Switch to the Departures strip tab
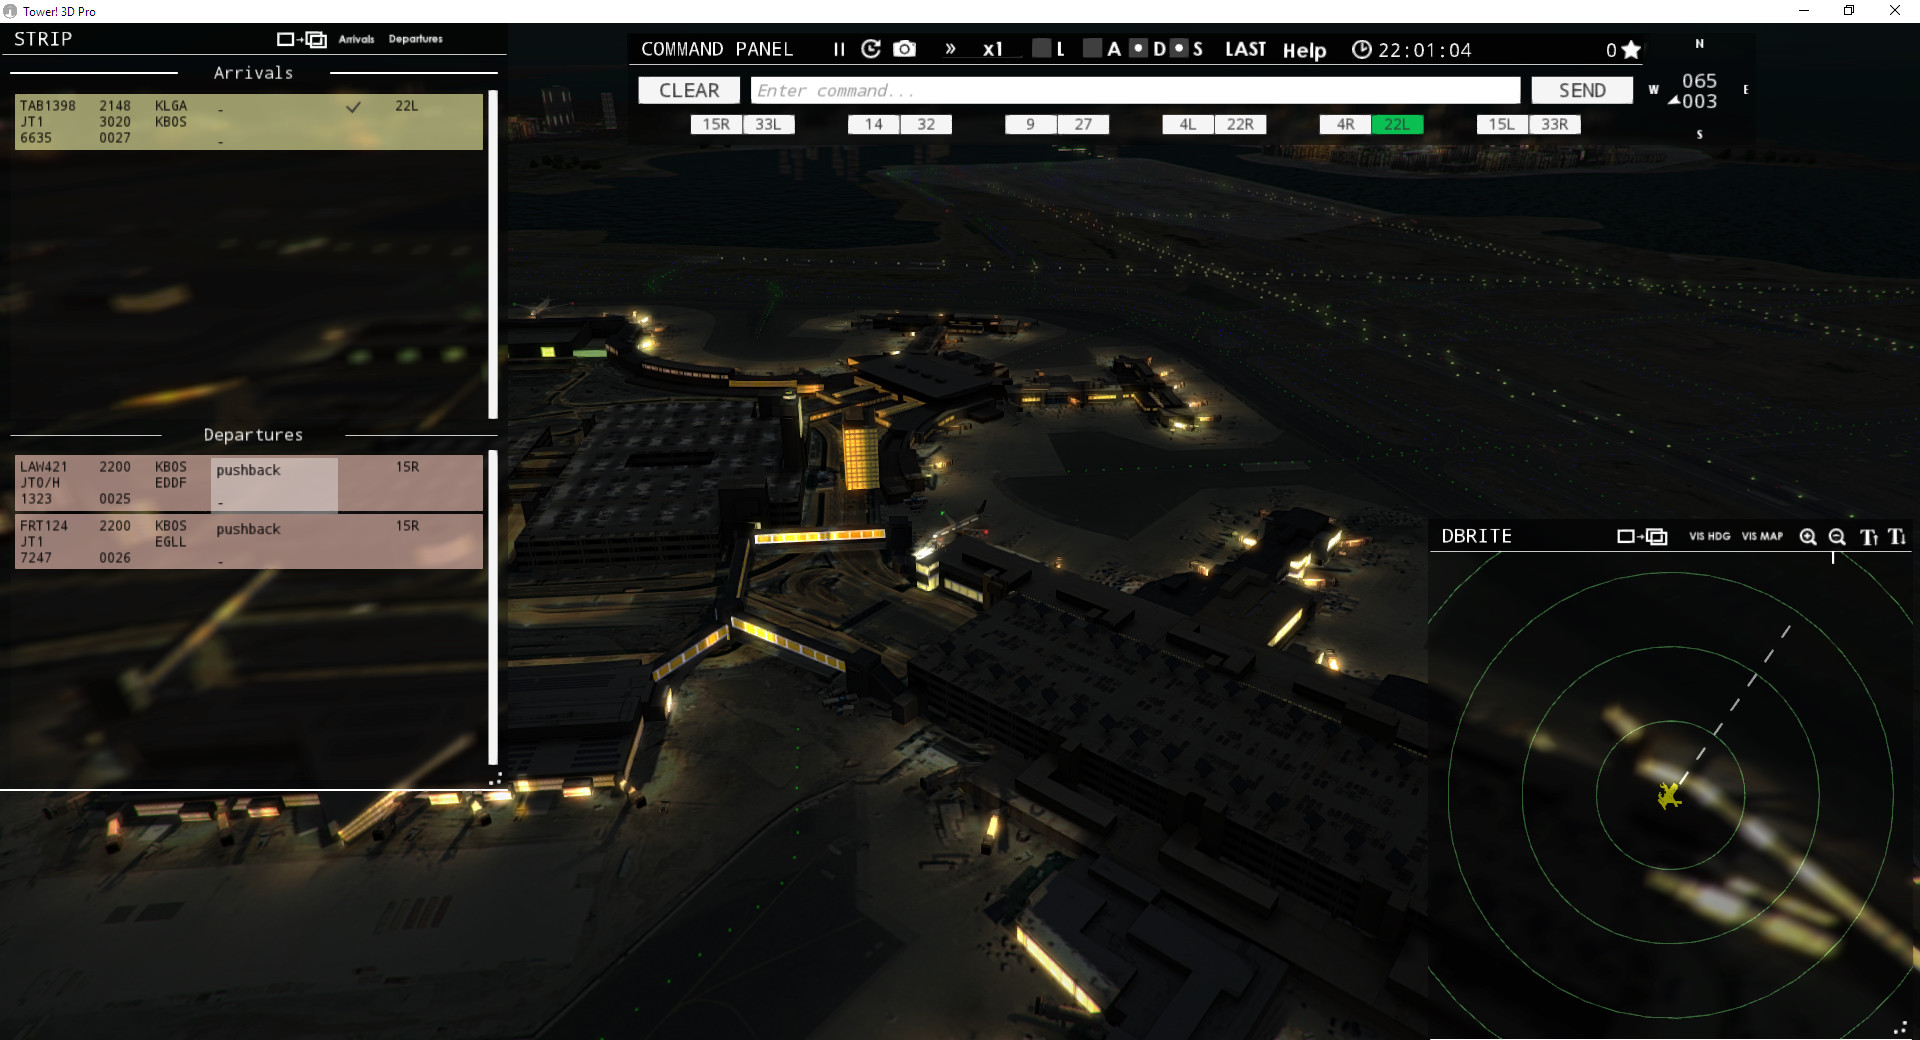Image resolution: width=1920 pixels, height=1040 pixels. pos(417,39)
